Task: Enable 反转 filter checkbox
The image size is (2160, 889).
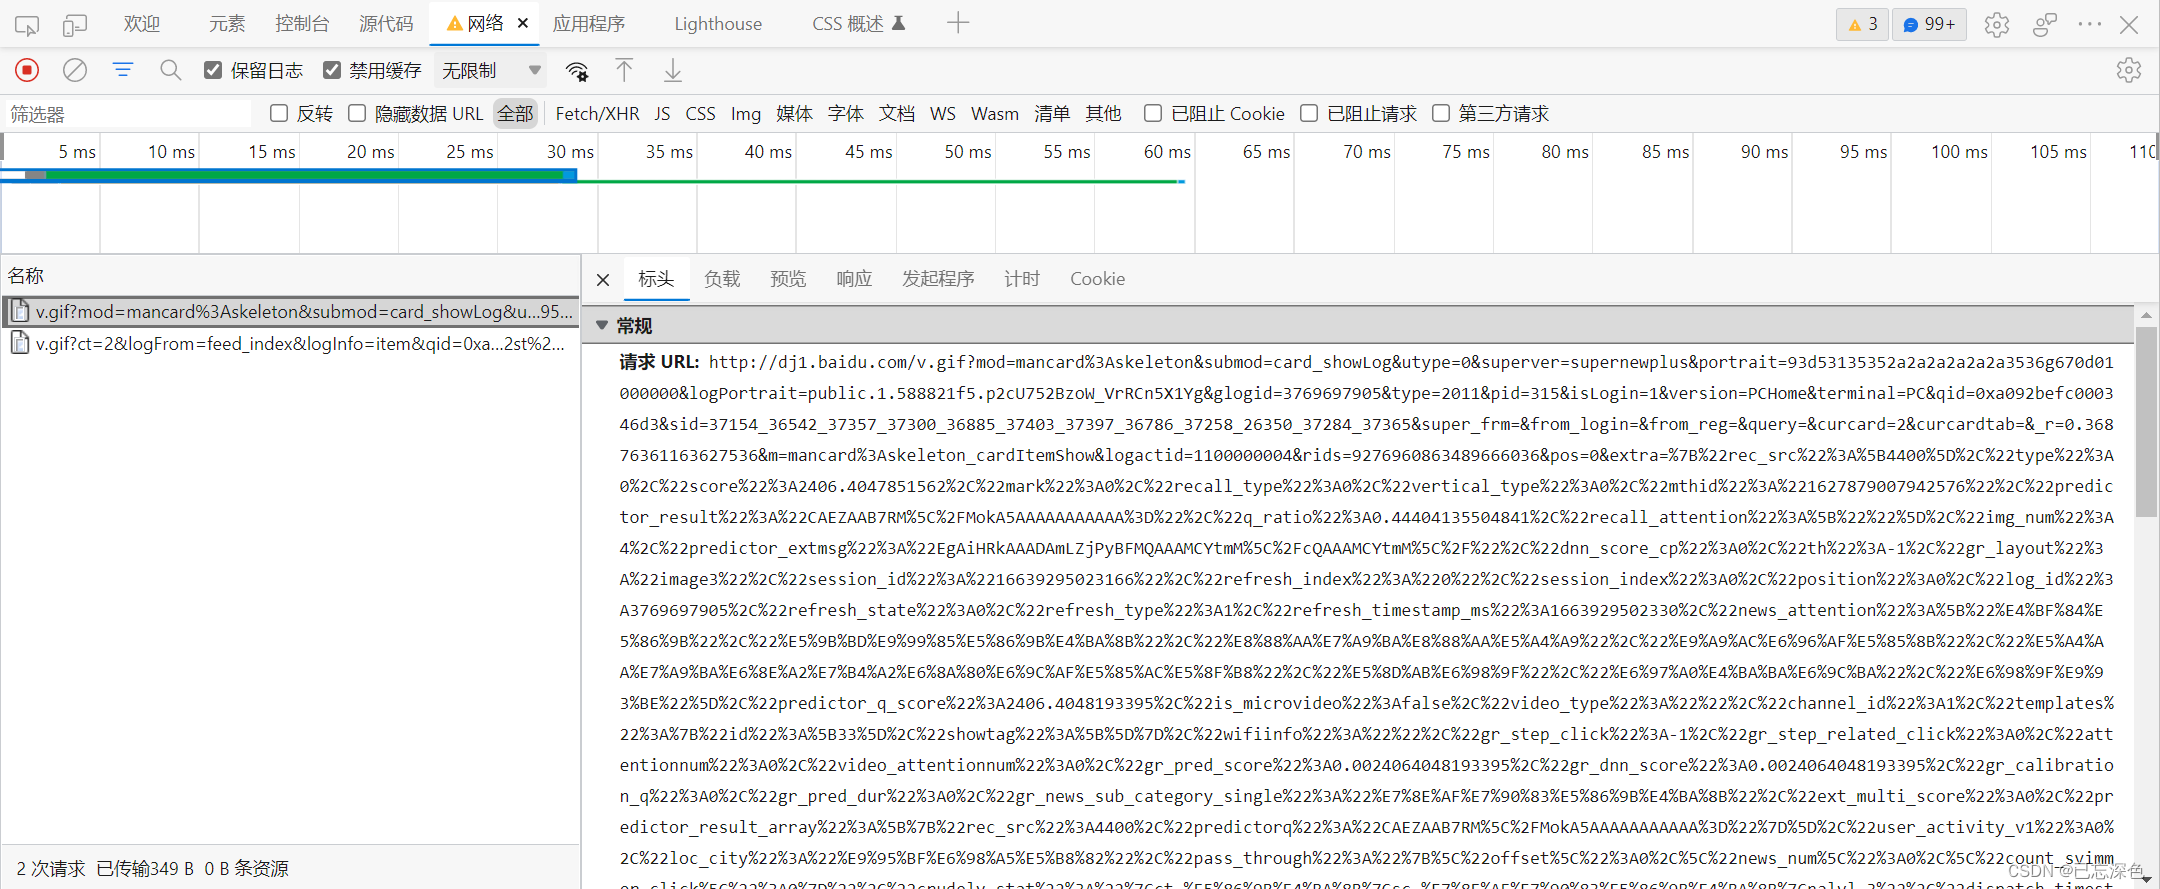Action: pos(279,114)
